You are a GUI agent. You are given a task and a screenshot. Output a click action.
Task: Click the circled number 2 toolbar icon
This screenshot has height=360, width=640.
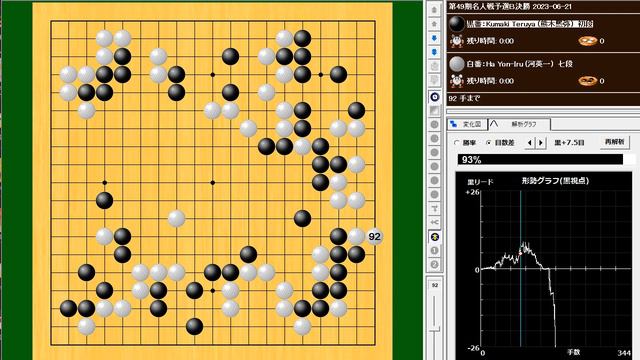click(435, 264)
